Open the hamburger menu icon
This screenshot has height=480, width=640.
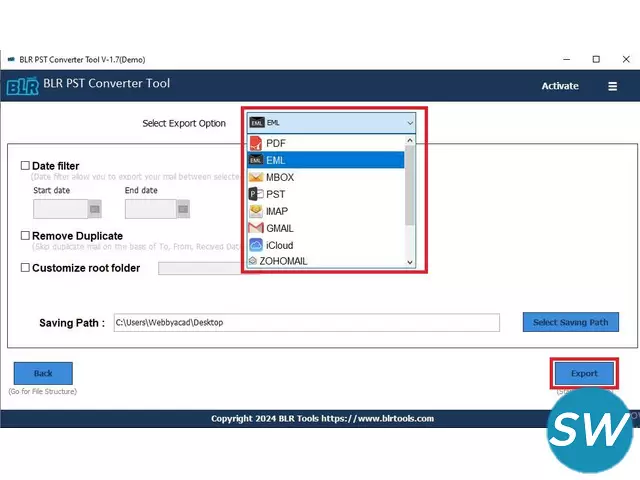point(612,86)
